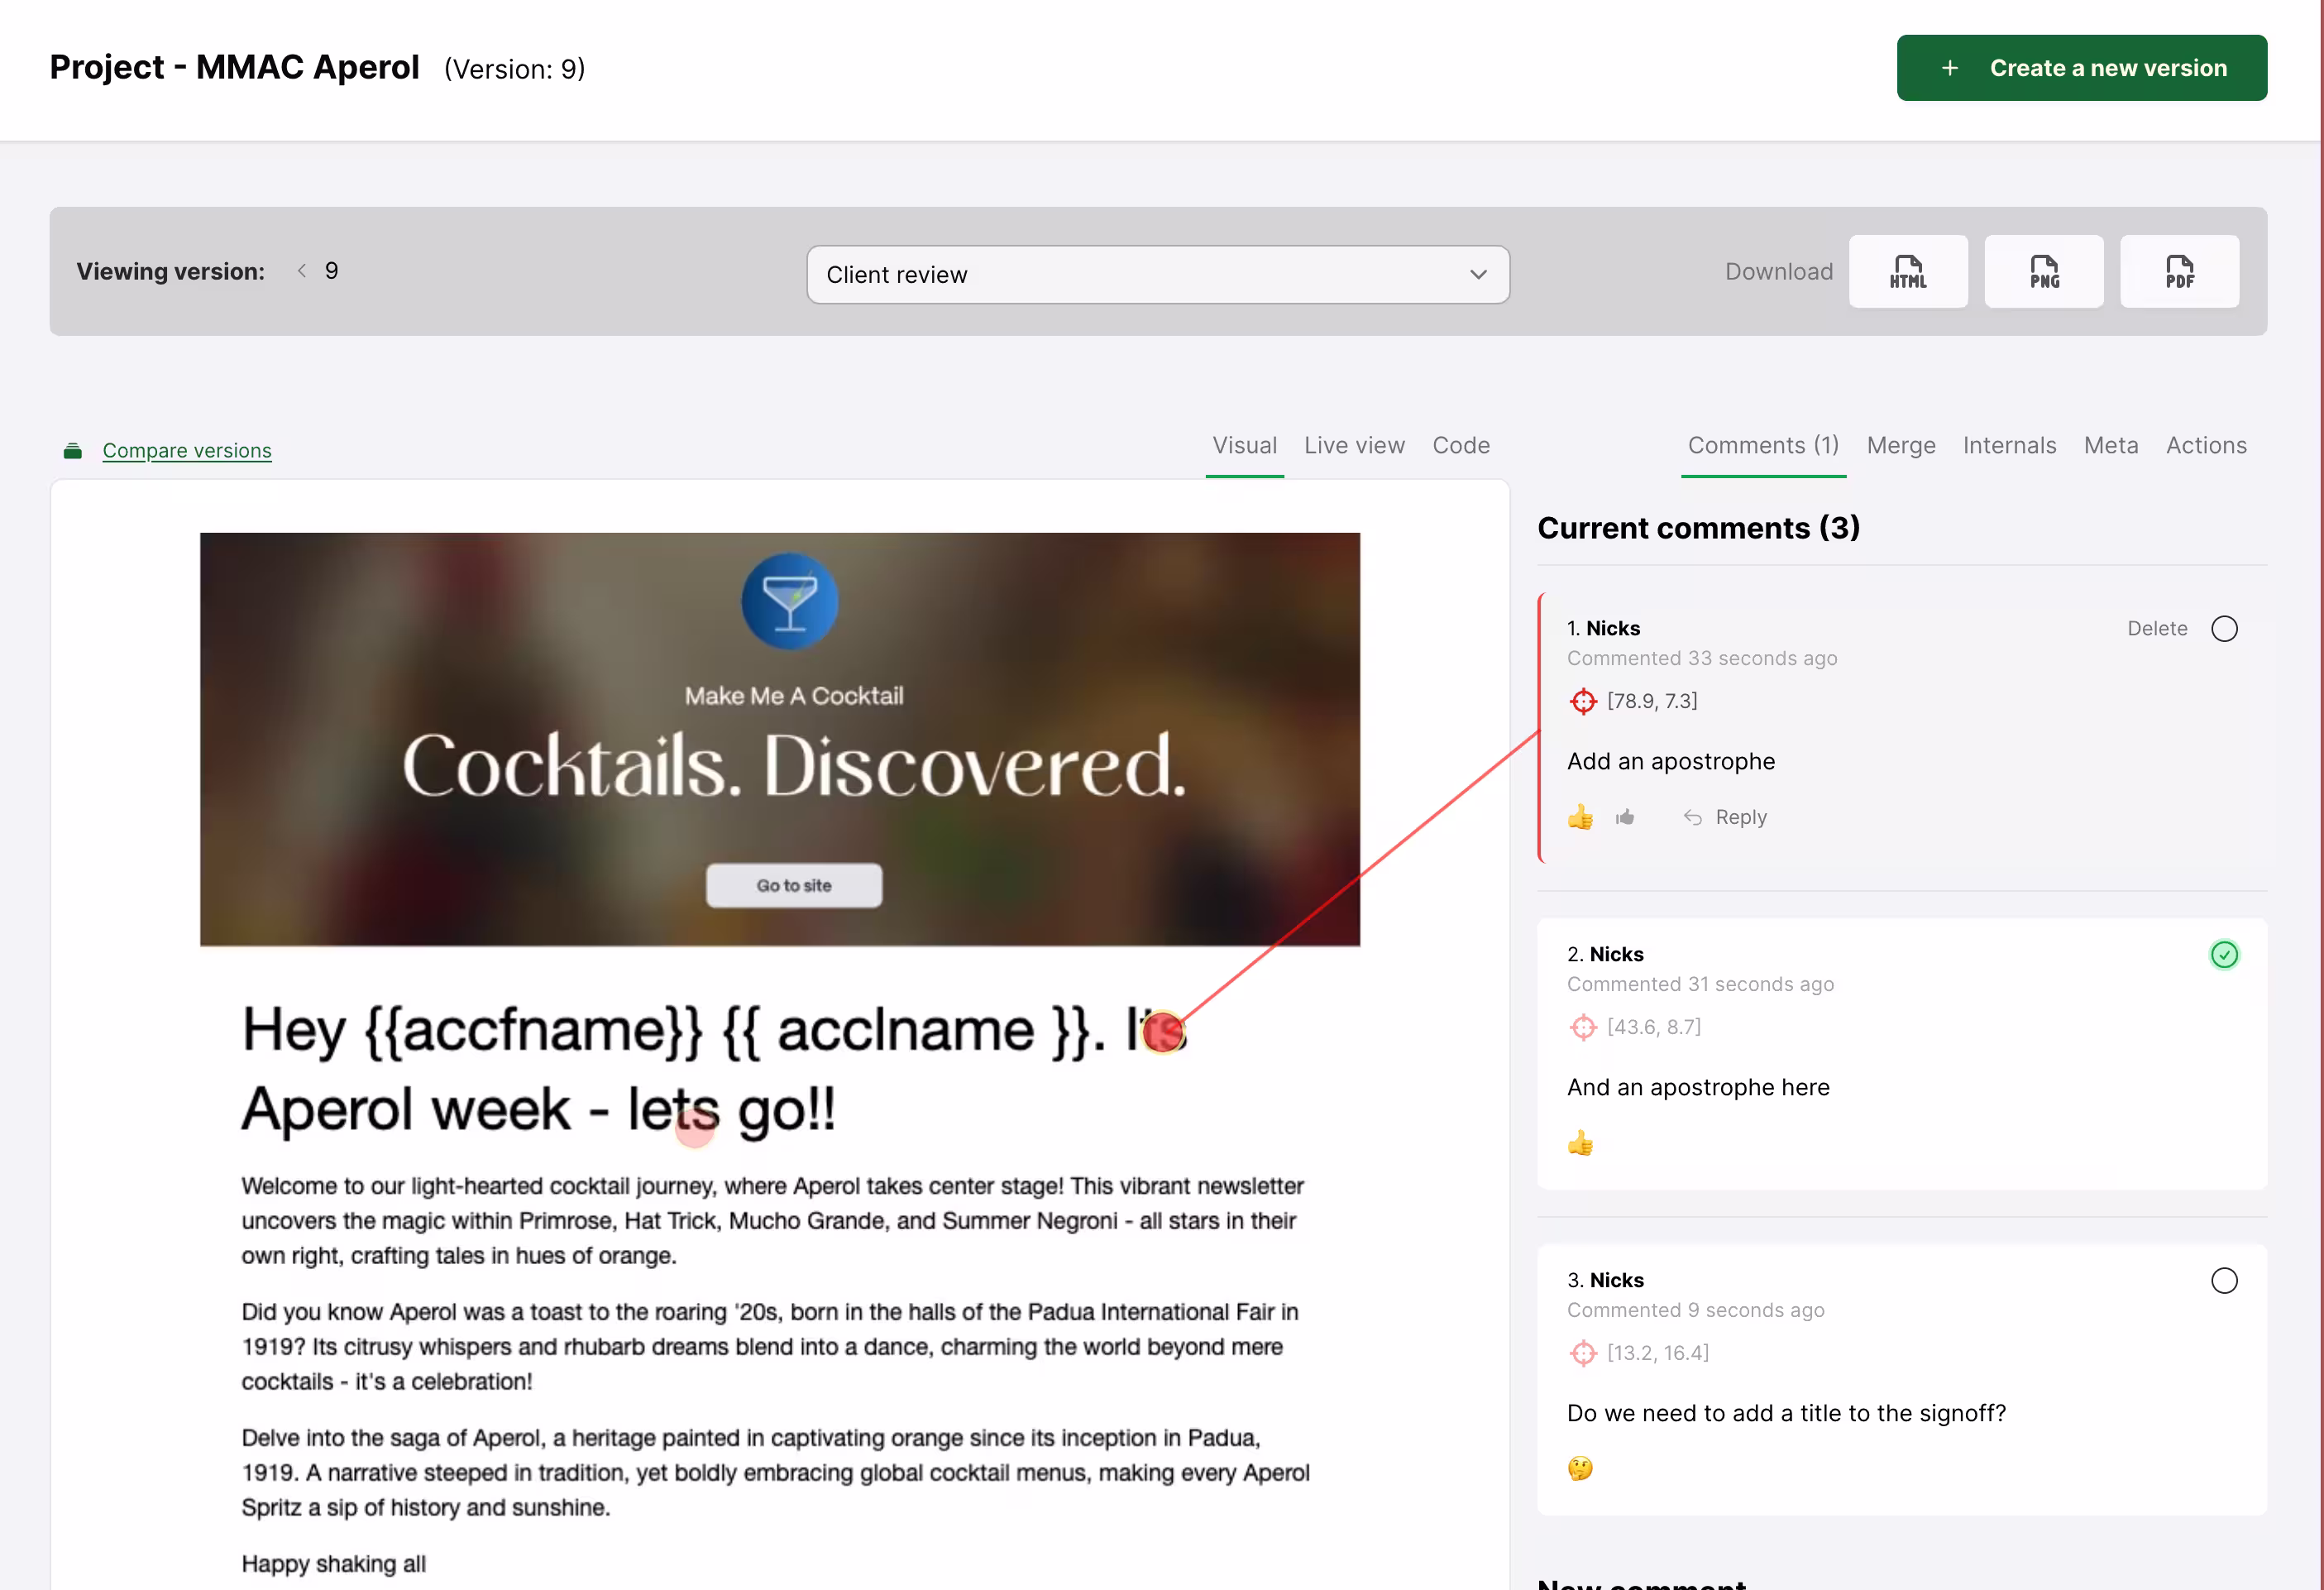
Task: Download the PNG export
Action: click(x=2043, y=271)
